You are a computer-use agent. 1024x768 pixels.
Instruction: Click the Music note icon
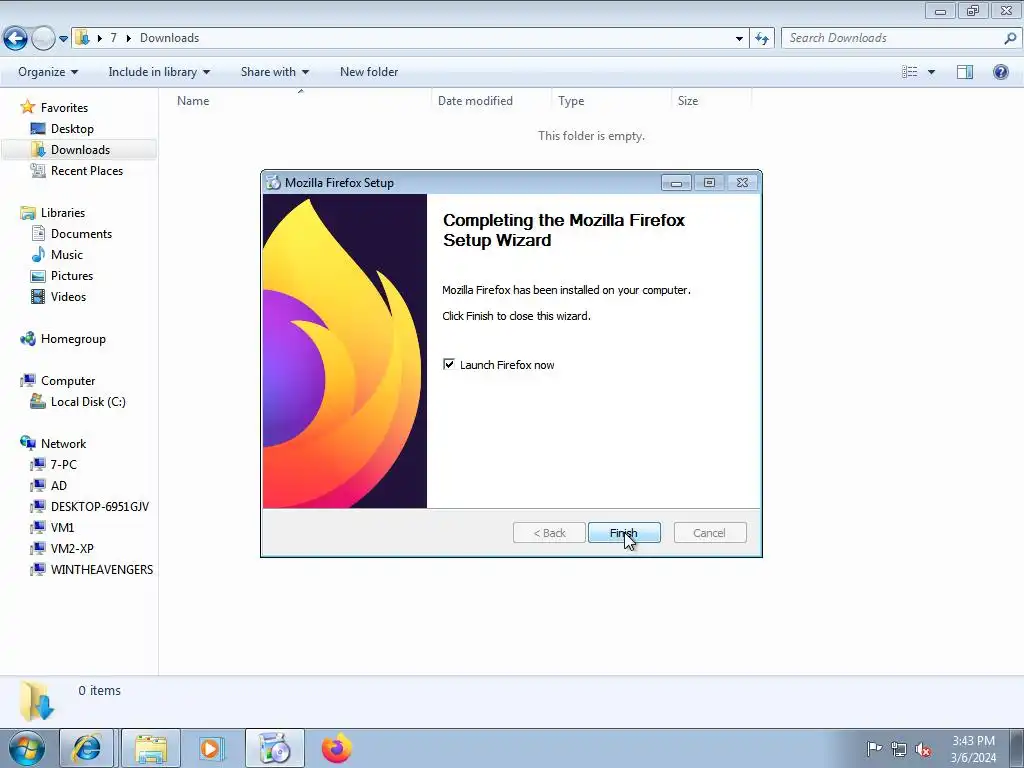pos(38,255)
